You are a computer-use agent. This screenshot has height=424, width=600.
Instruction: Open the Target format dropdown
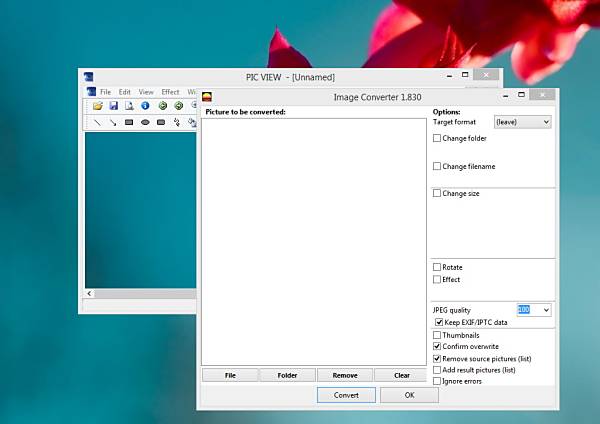522,122
